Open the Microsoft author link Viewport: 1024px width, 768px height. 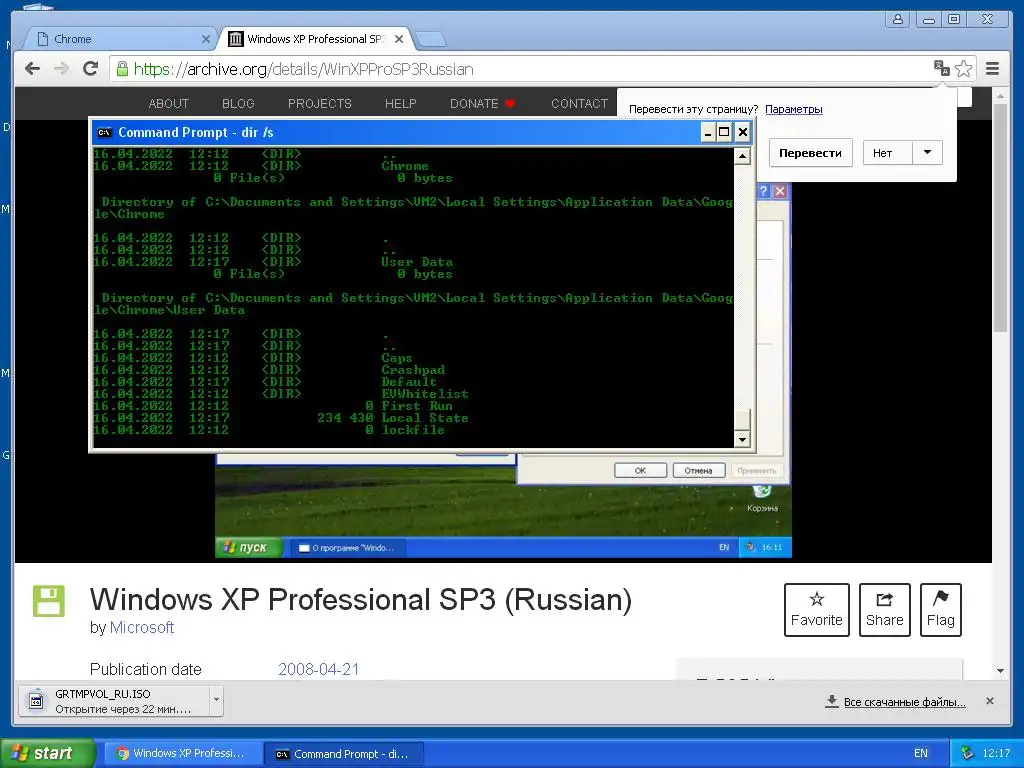click(x=142, y=628)
